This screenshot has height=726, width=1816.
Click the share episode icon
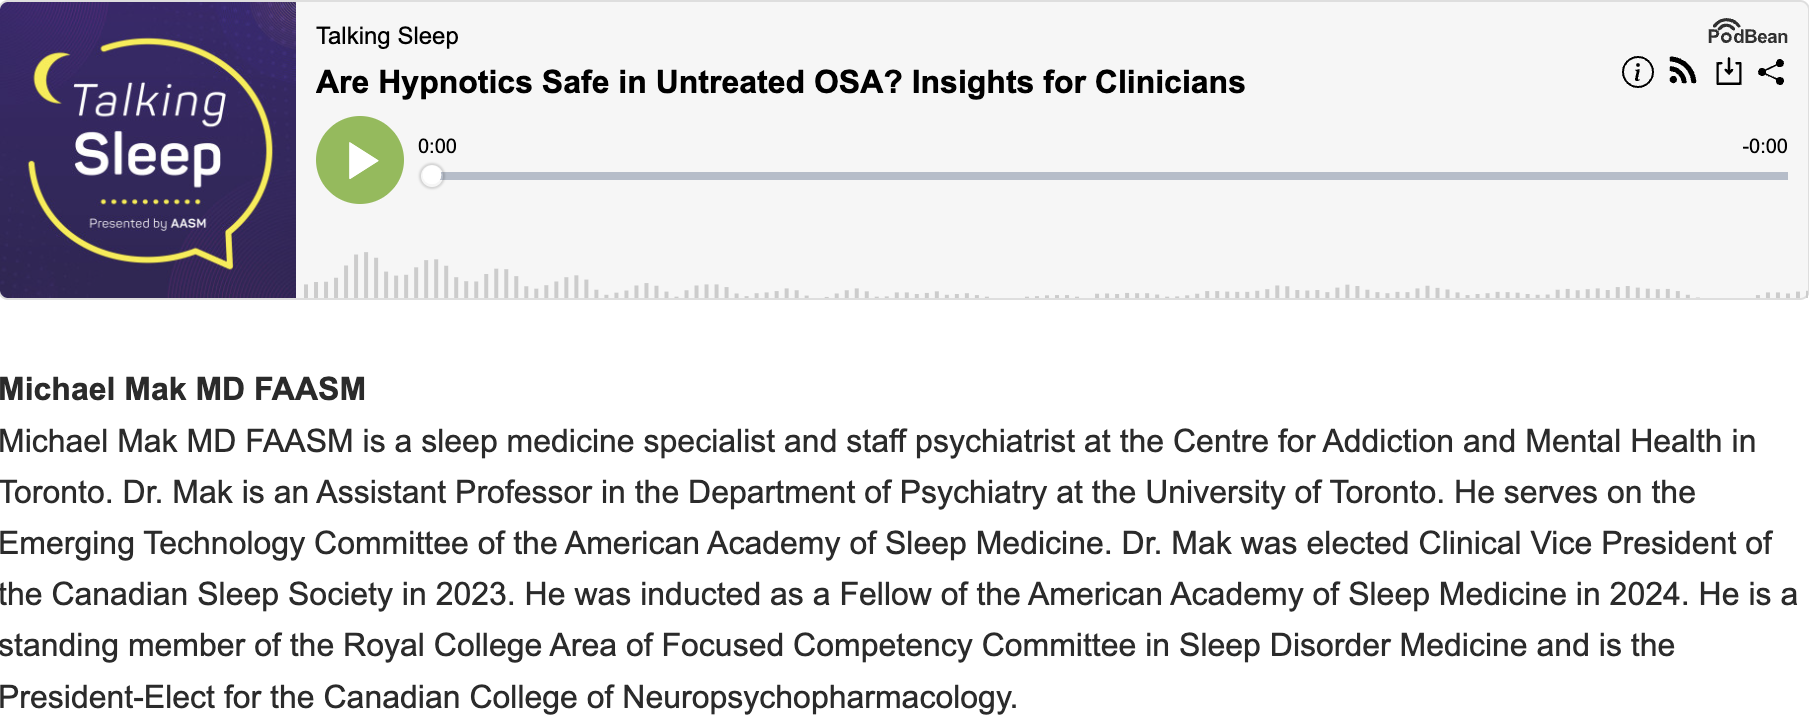point(1771,72)
